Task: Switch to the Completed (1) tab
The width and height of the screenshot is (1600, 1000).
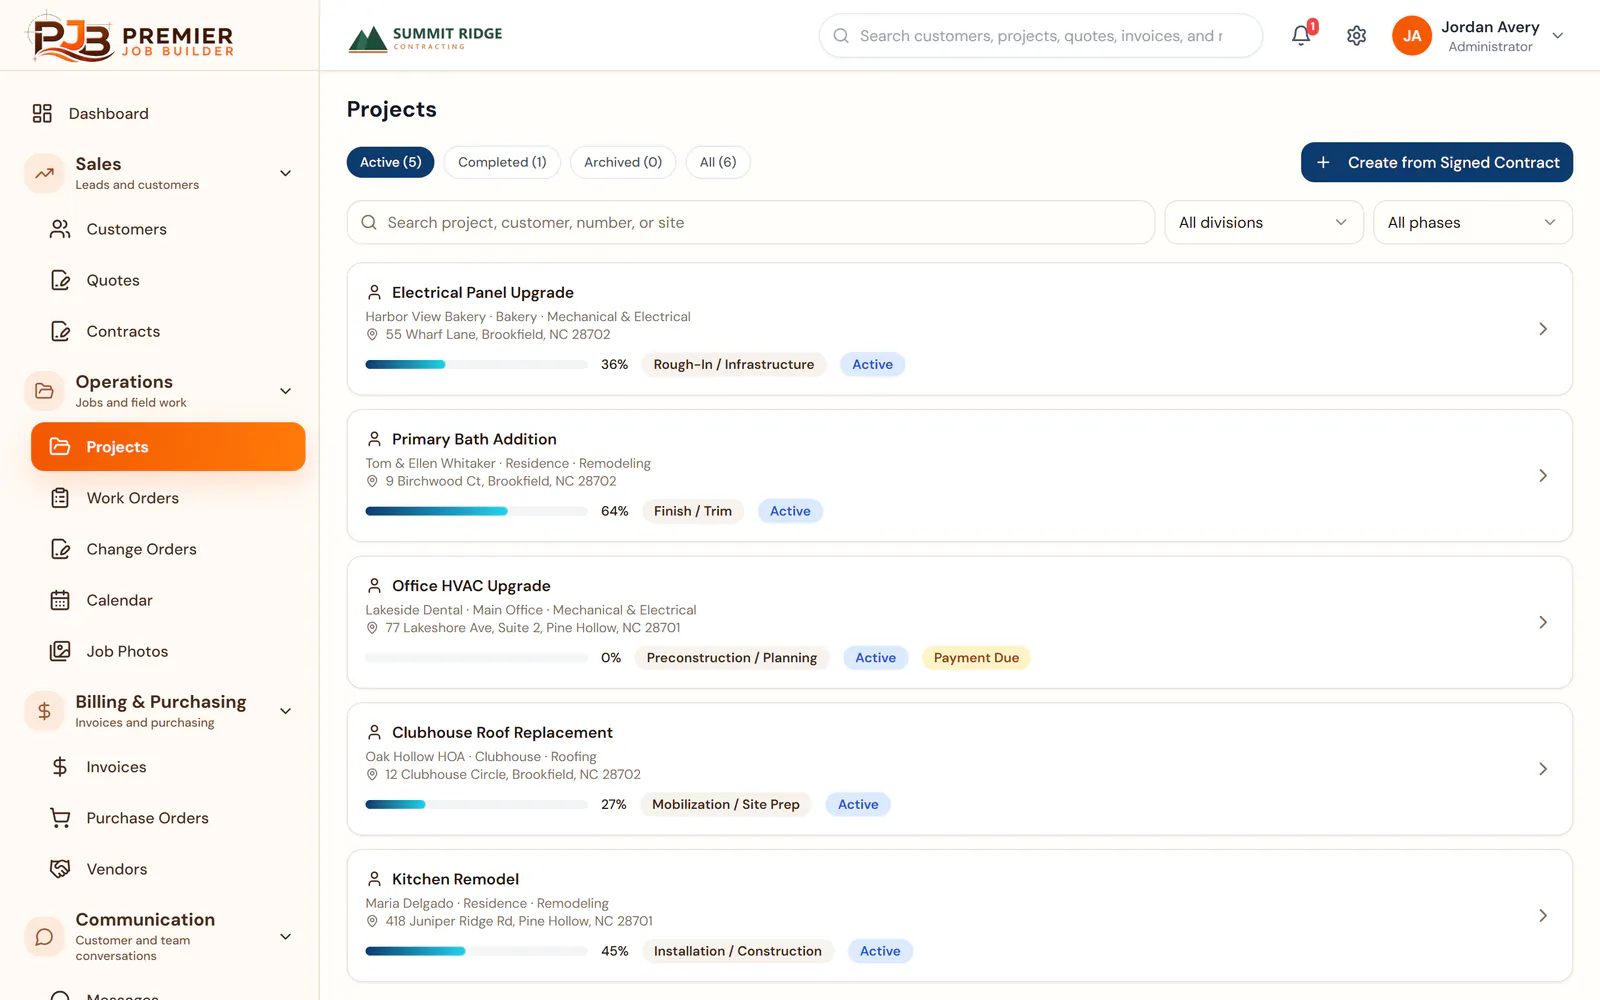Action: pyautogui.click(x=502, y=162)
